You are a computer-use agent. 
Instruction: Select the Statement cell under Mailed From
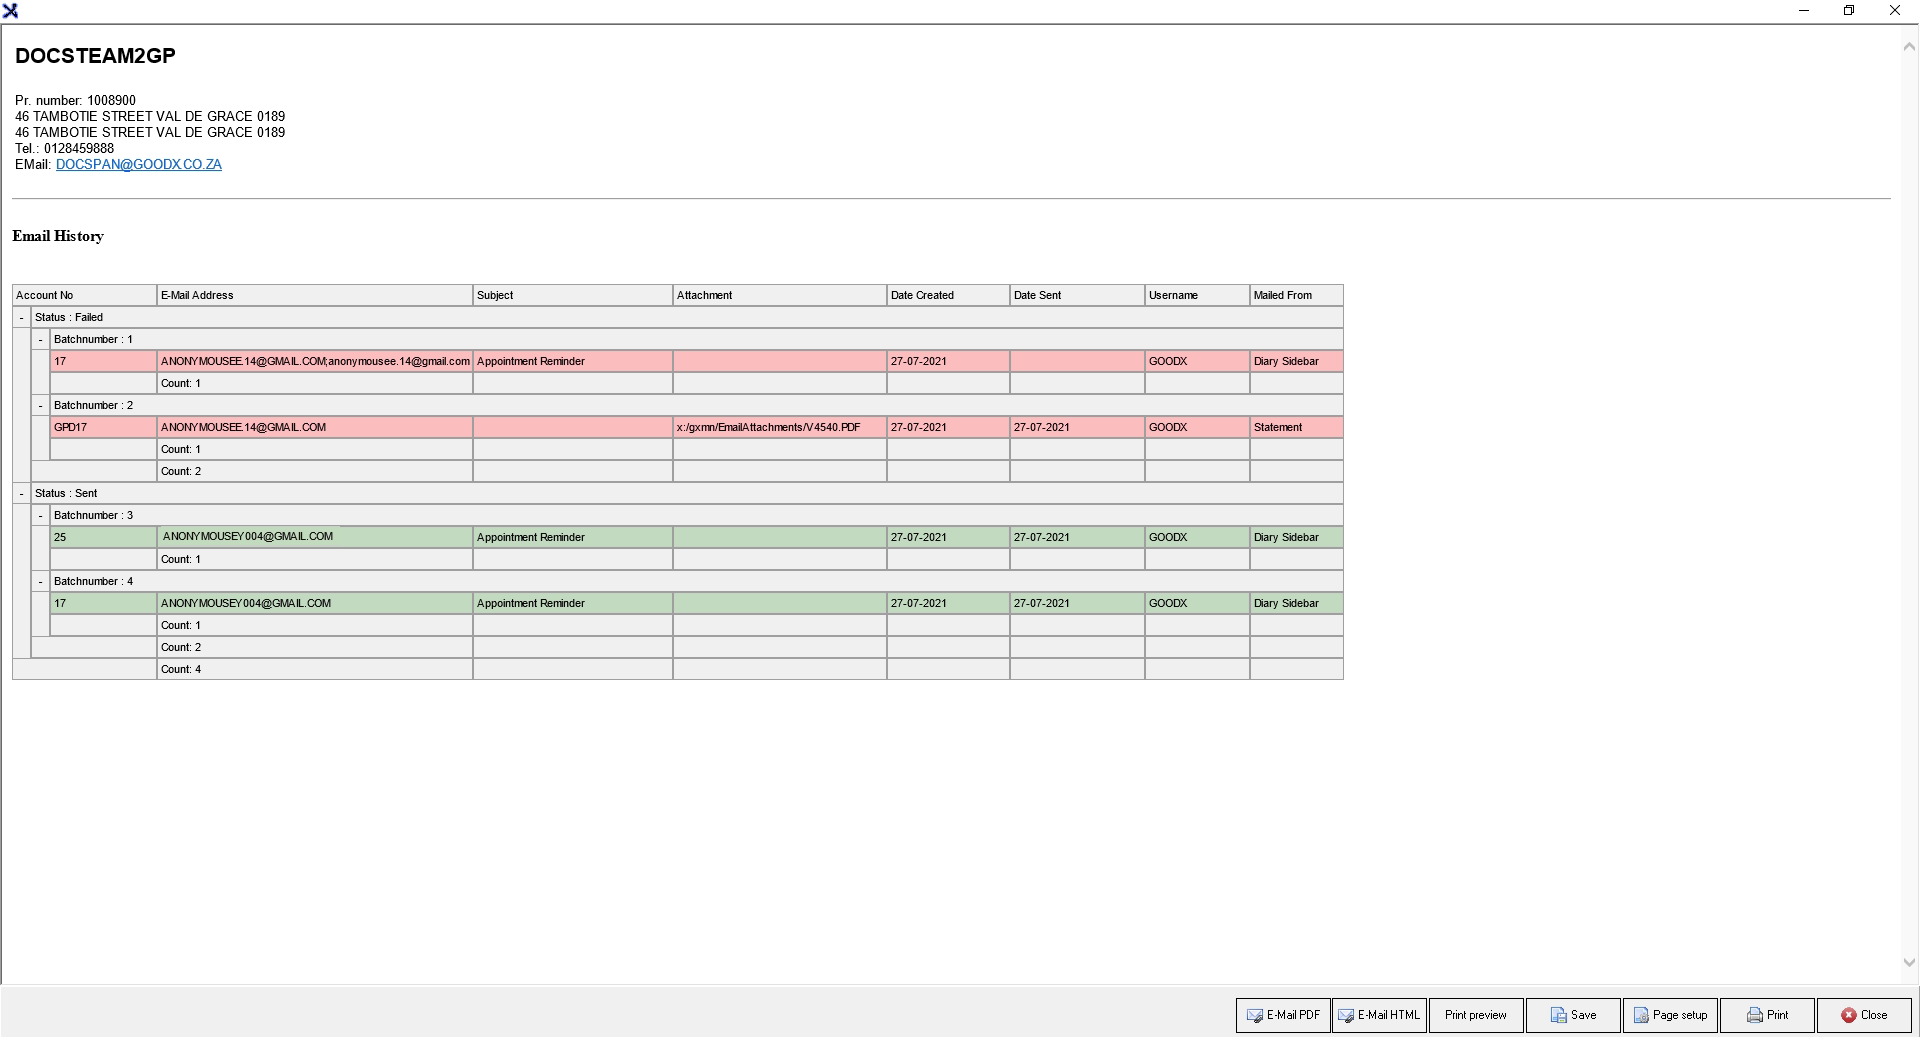tap(1296, 427)
